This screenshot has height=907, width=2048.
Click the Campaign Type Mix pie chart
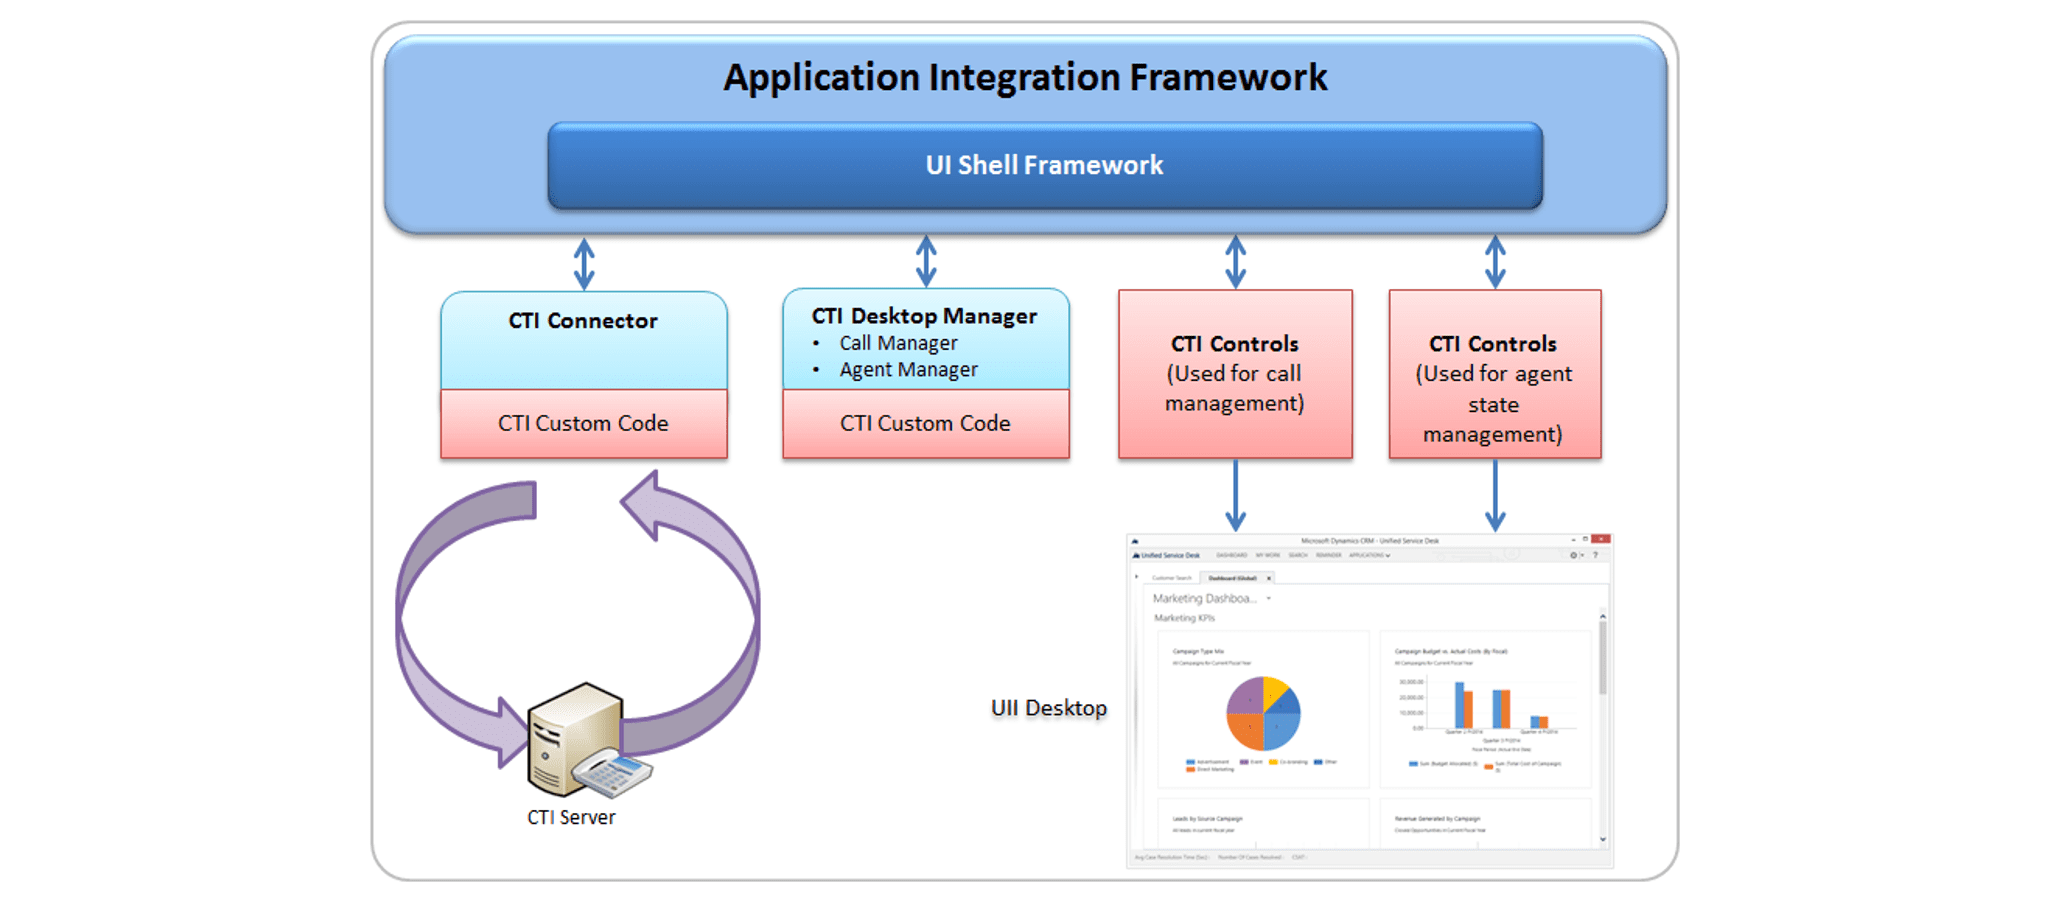pos(1264,714)
